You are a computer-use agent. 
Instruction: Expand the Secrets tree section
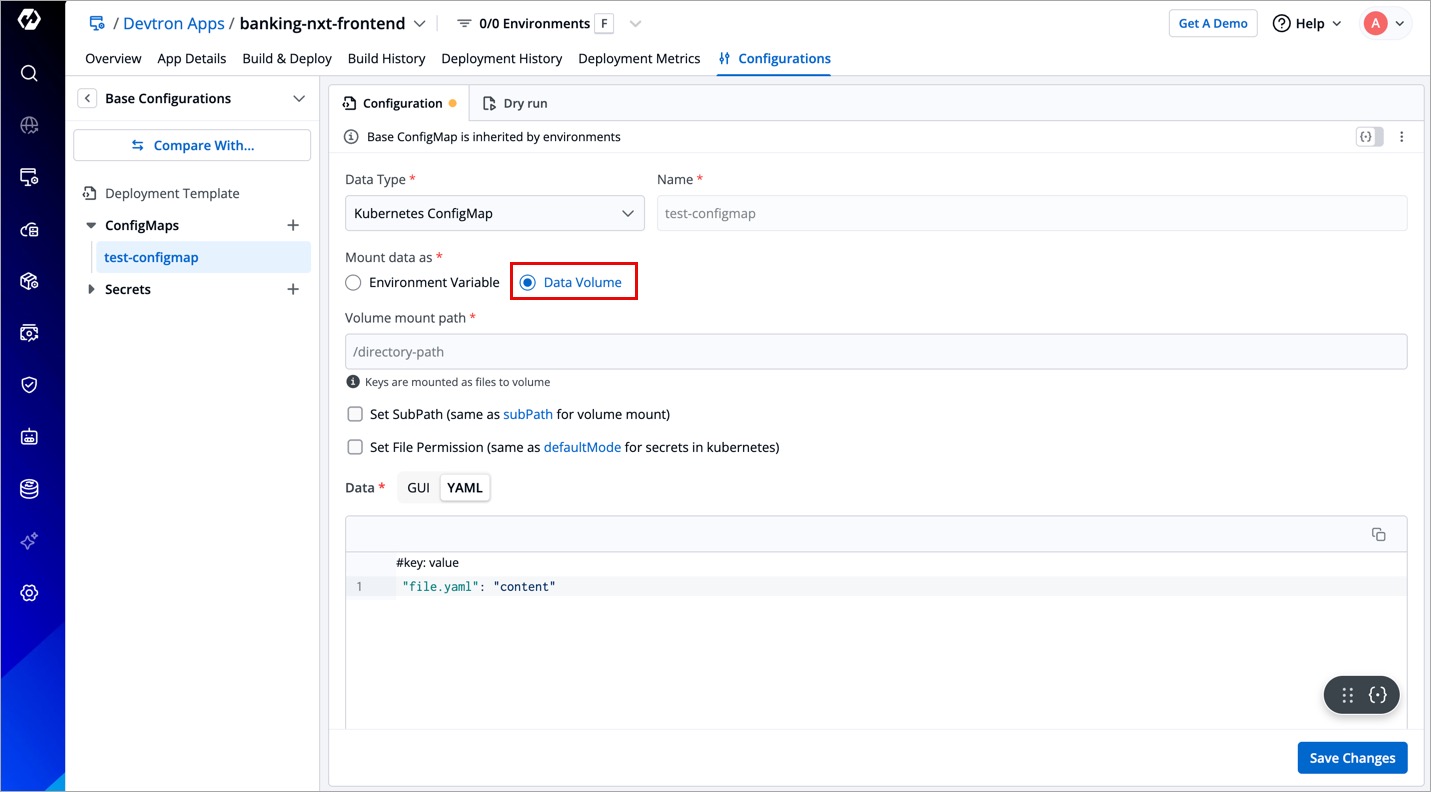tap(92, 290)
